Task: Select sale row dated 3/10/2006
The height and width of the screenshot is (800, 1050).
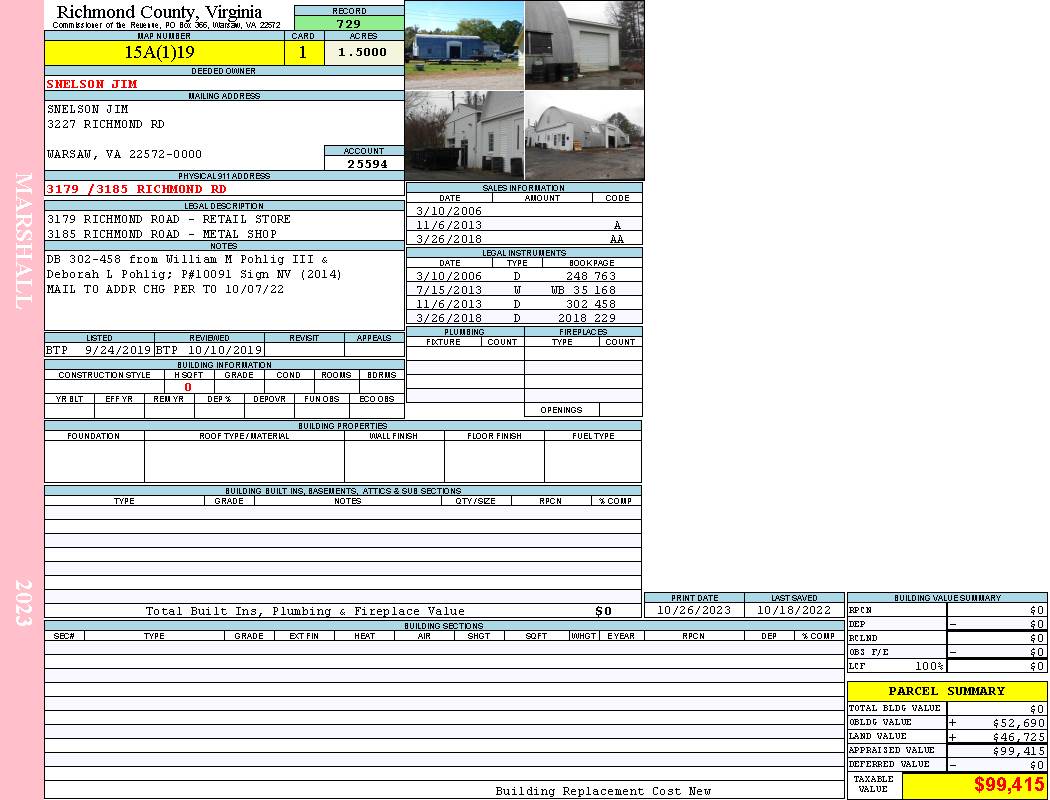Action: point(524,211)
